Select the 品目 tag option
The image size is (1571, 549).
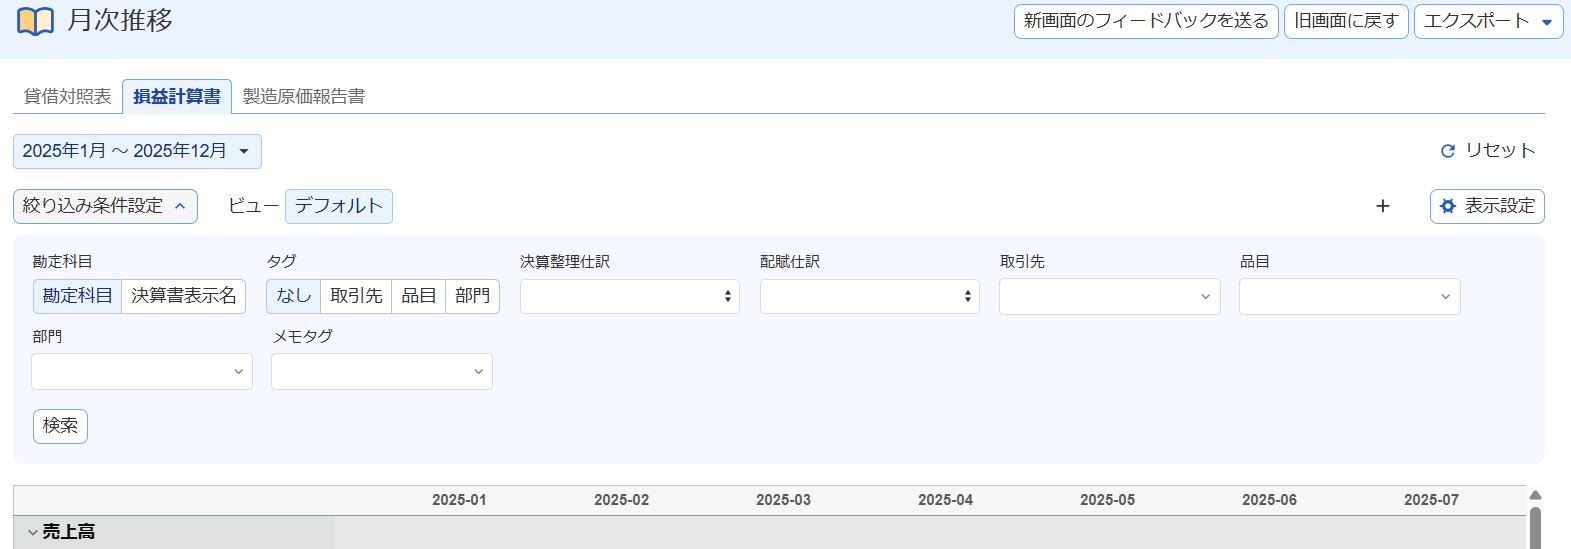pos(419,296)
